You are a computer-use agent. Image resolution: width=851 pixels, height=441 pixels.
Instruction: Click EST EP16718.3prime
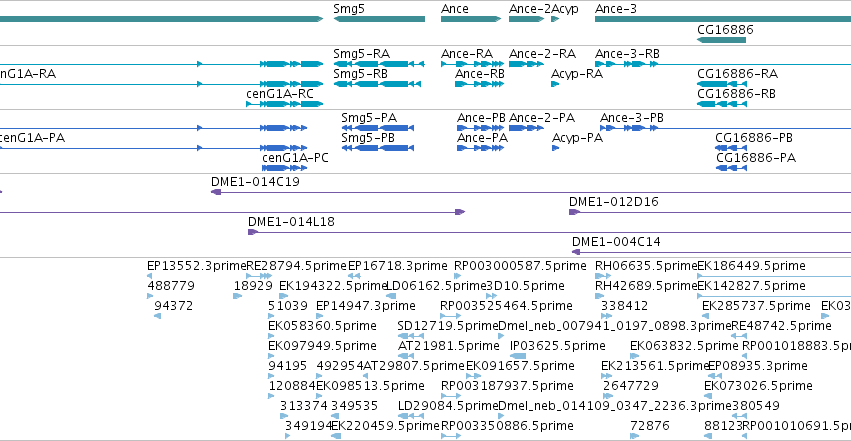398,266
